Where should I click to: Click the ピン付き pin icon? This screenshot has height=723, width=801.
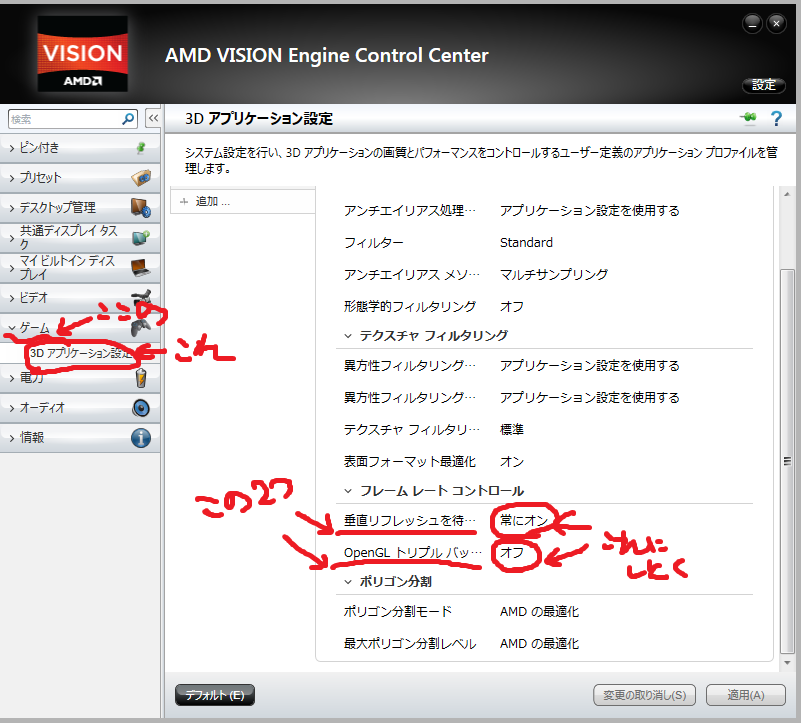[141, 148]
